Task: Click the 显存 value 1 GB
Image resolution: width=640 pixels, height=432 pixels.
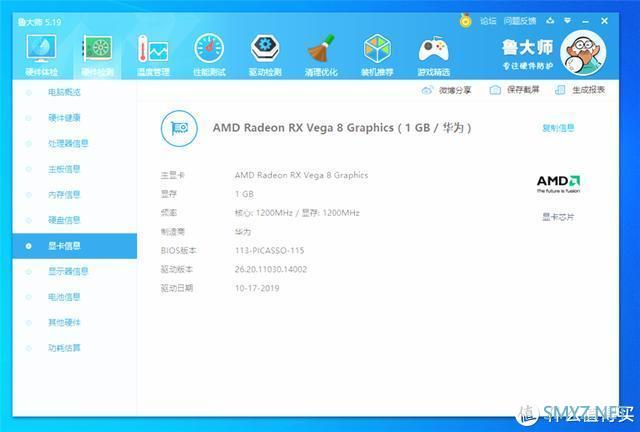Action: tap(244, 194)
